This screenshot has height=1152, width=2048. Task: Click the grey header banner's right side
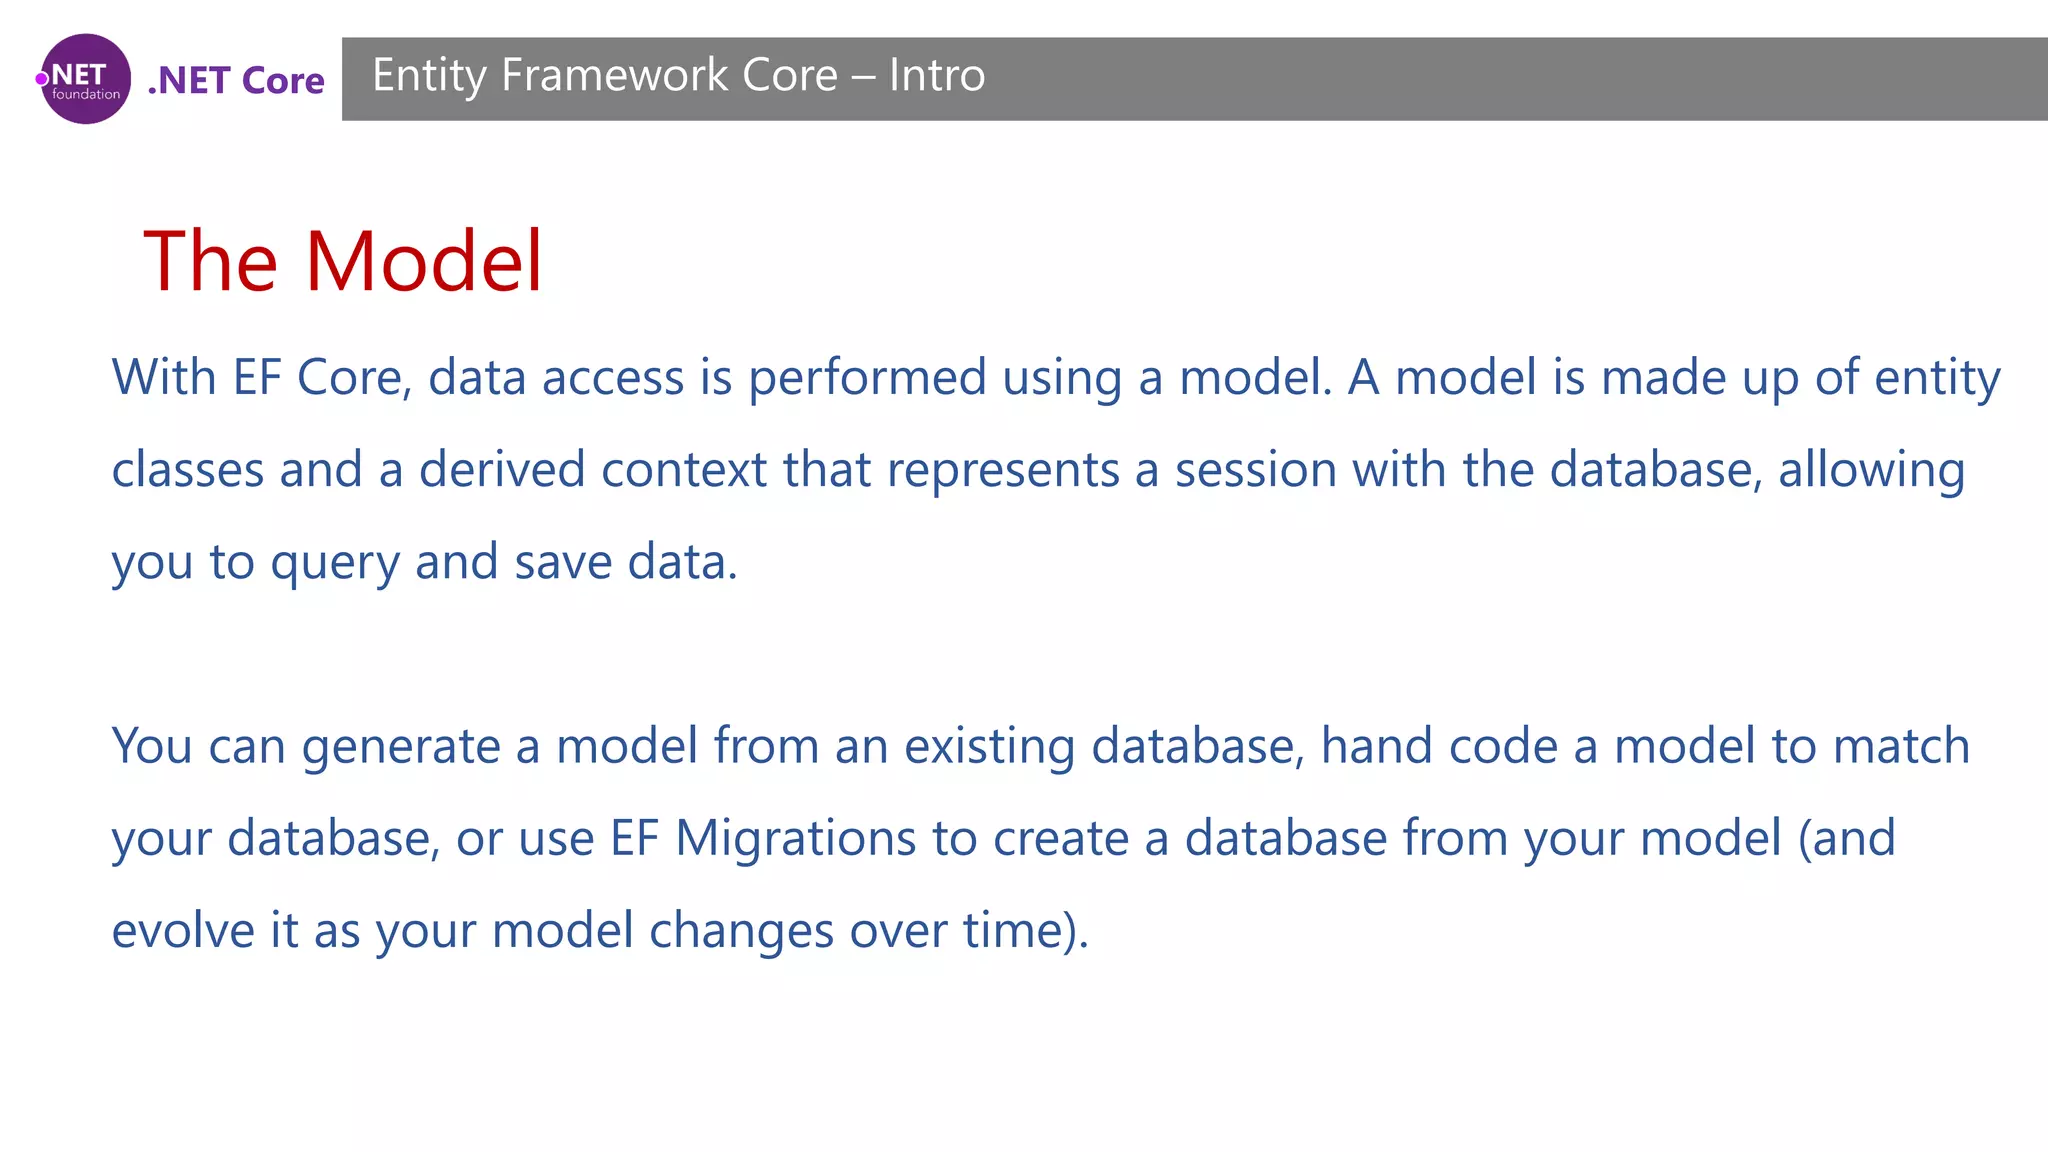tap(1700, 79)
